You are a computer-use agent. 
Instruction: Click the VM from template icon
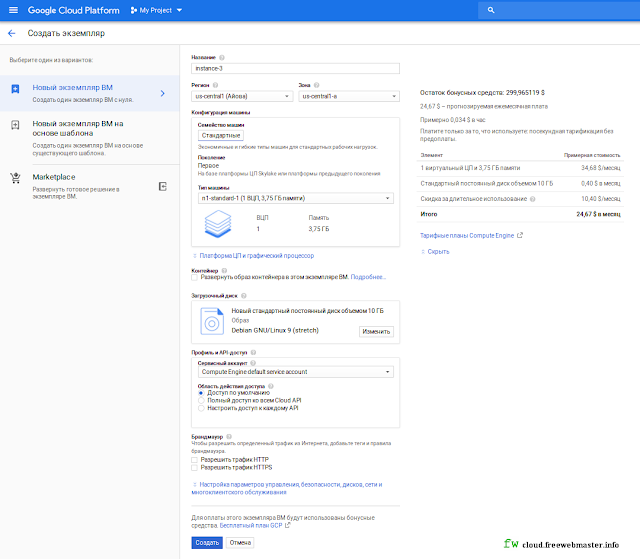[15, 125]
